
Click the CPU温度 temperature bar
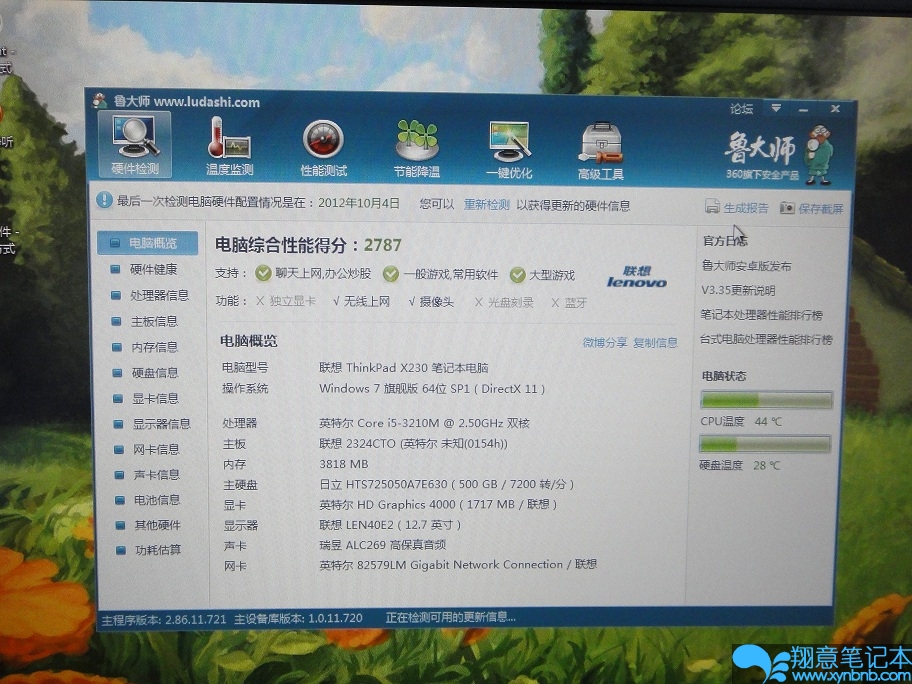click(766, 401)
